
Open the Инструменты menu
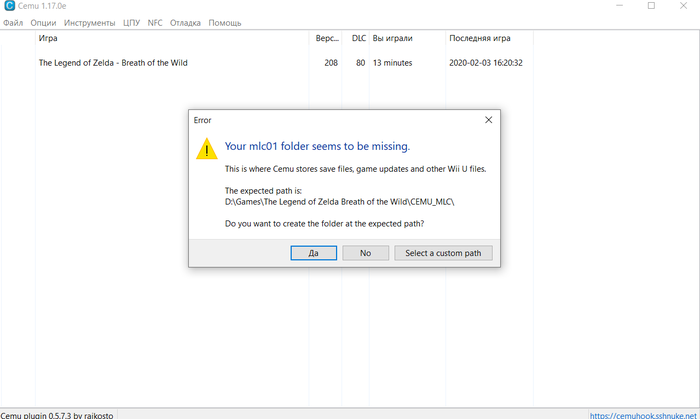coord(89,22)
